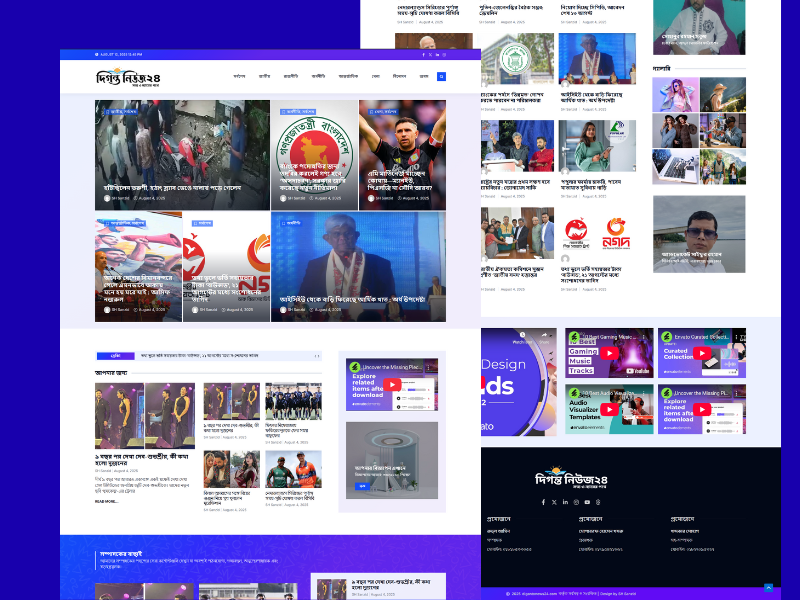The height and width of the screenshot is (600, 800).
Task: Click the white footer site logo
Action: pyautogui.click(x=571, y=478)
